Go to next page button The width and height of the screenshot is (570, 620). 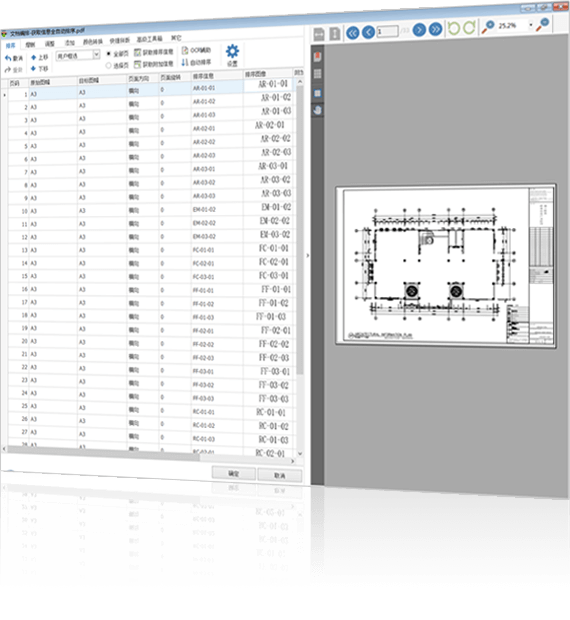click(x=419, y=30)
